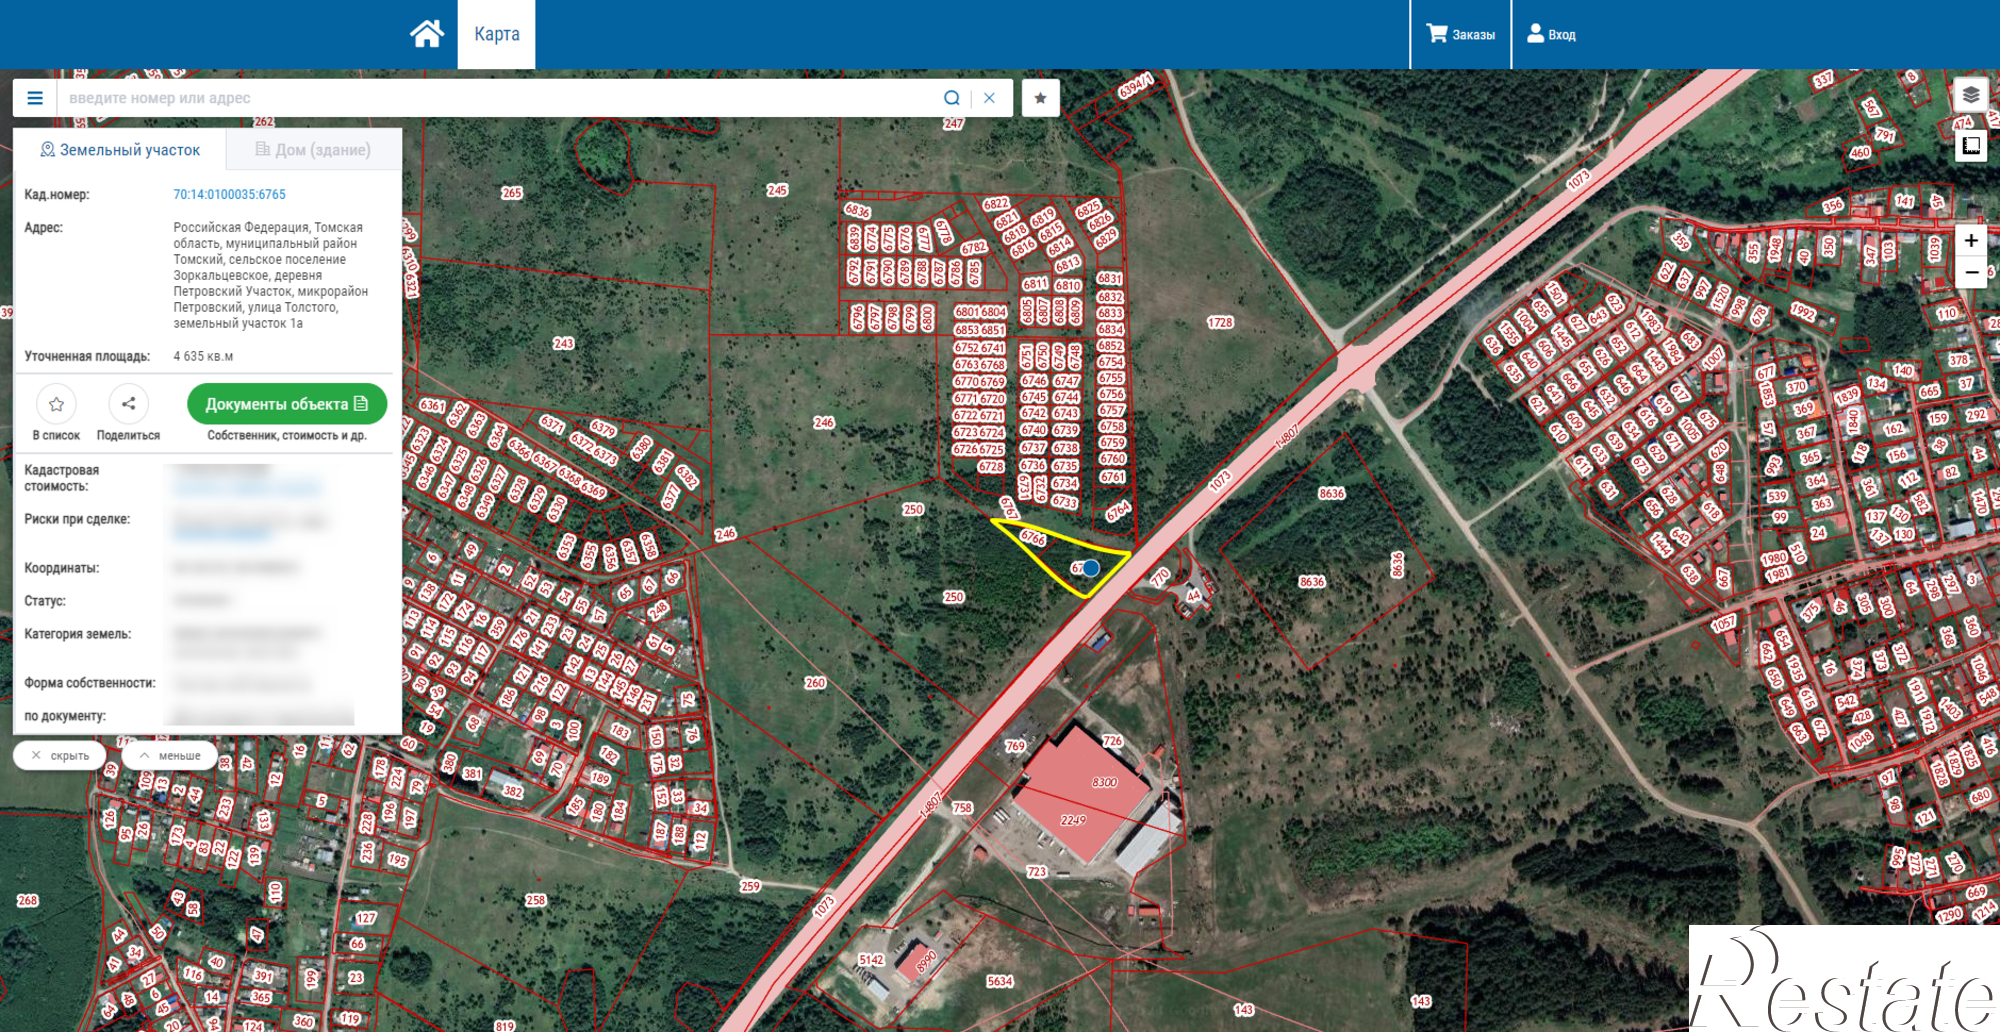Activate the area measure tool icon
The width and height of the screenshot is (2000, 1032).
point(1971,146)
